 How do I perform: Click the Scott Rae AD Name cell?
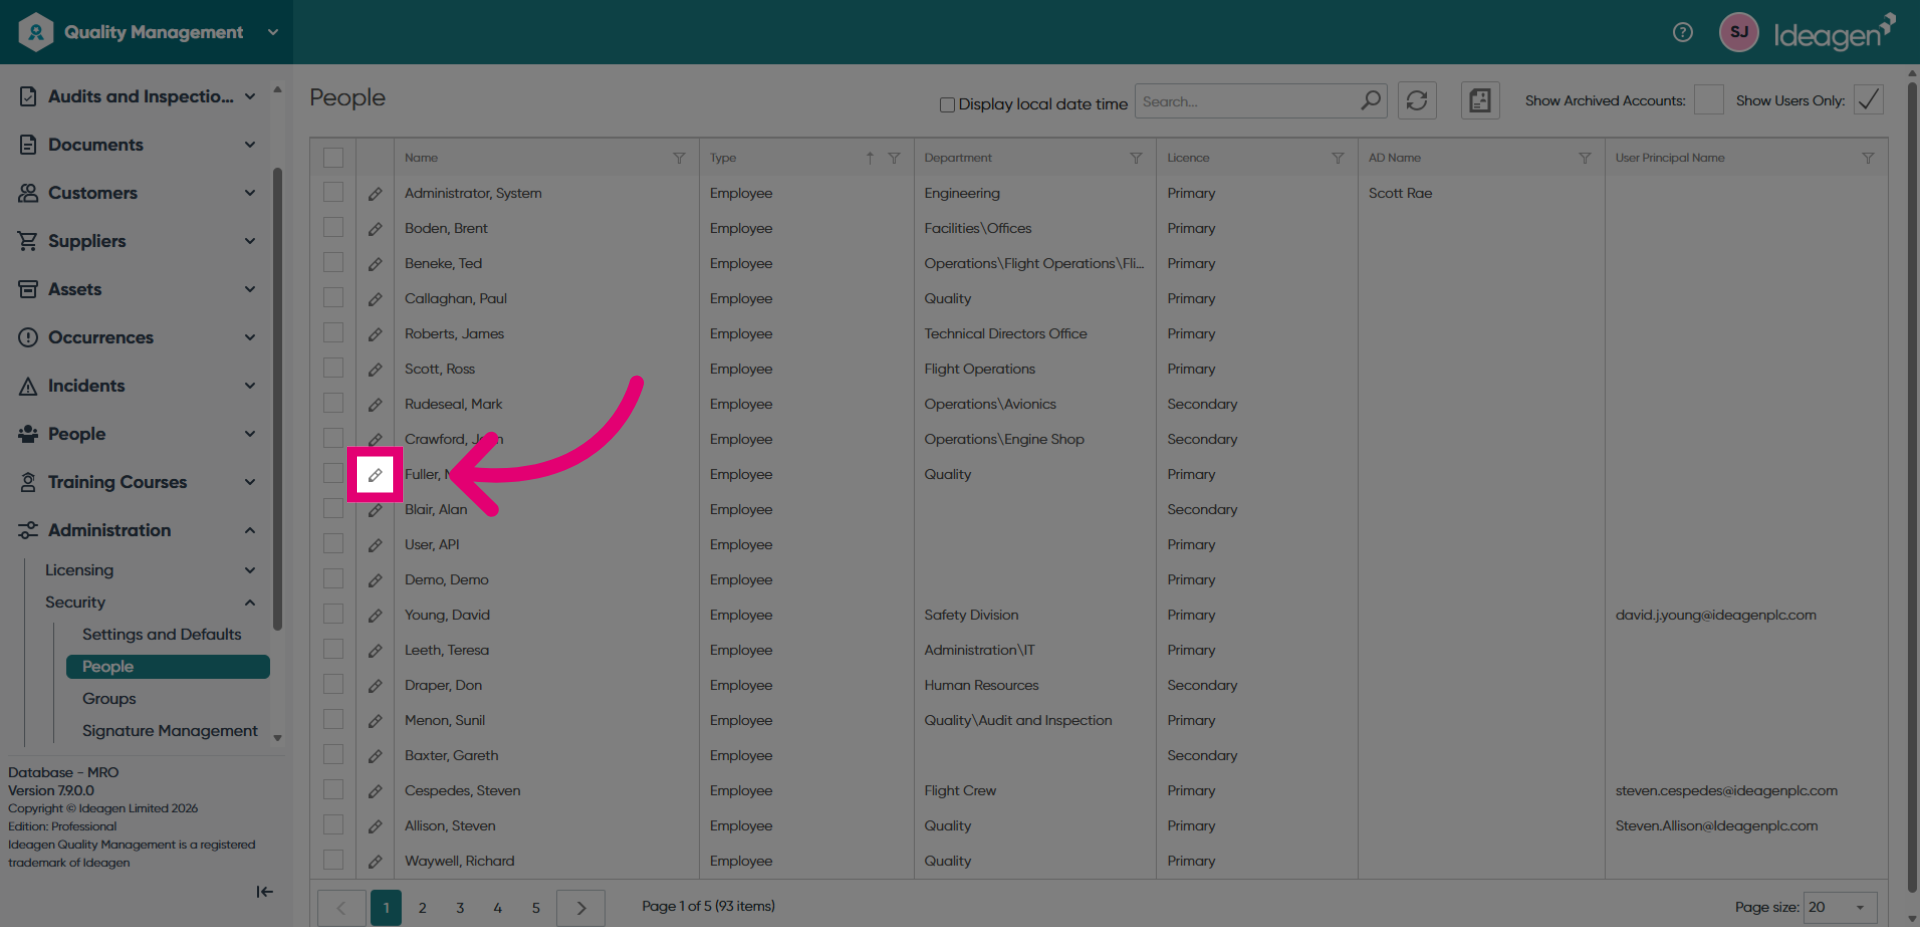(x=1400, y=193)
